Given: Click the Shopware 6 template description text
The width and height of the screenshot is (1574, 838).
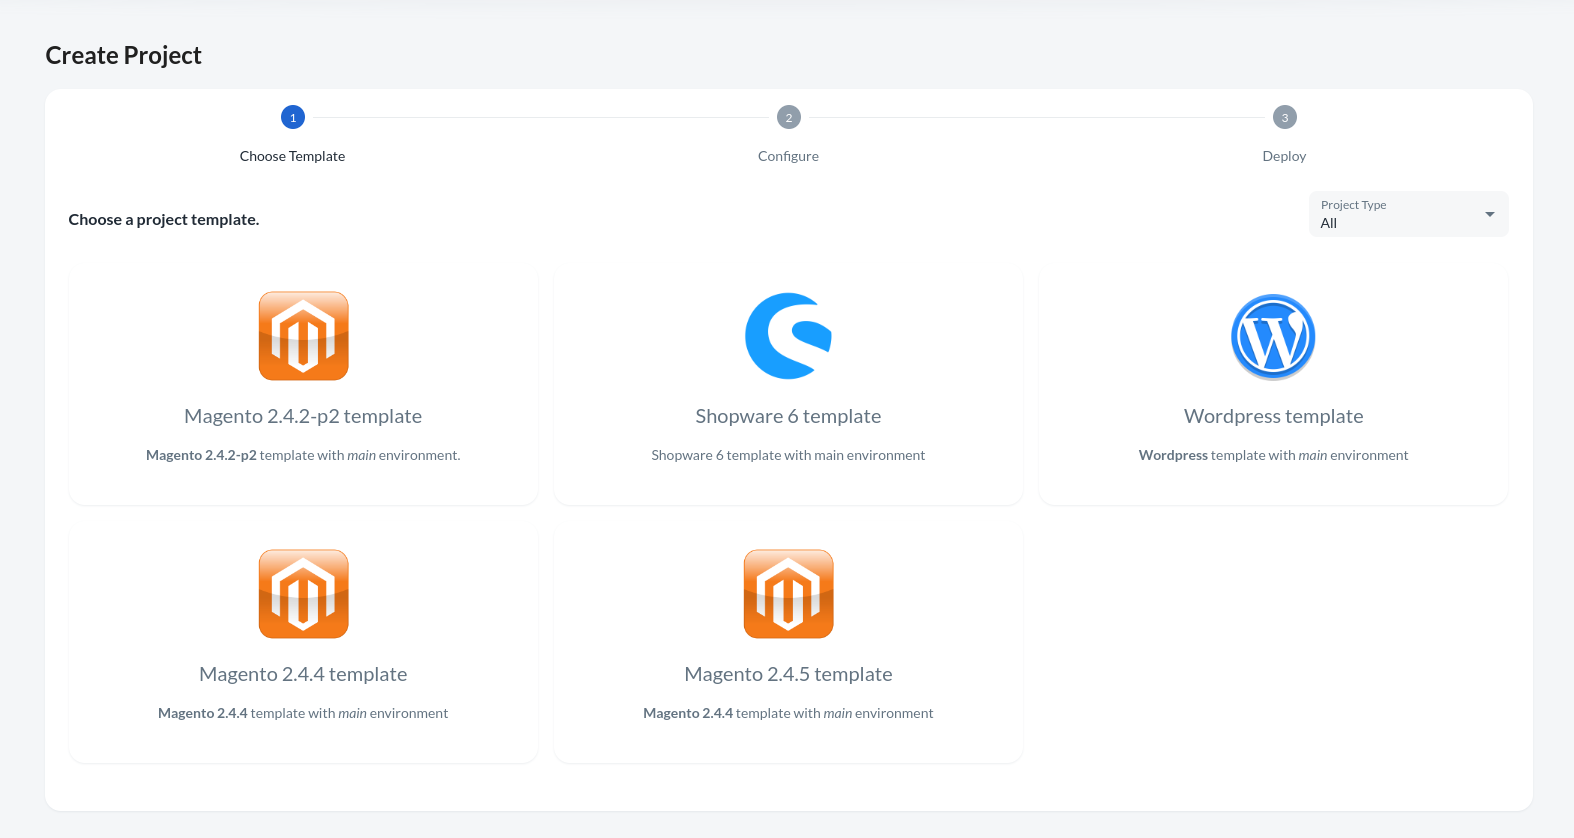Looking at the screenshot, I should coord(788,455).
